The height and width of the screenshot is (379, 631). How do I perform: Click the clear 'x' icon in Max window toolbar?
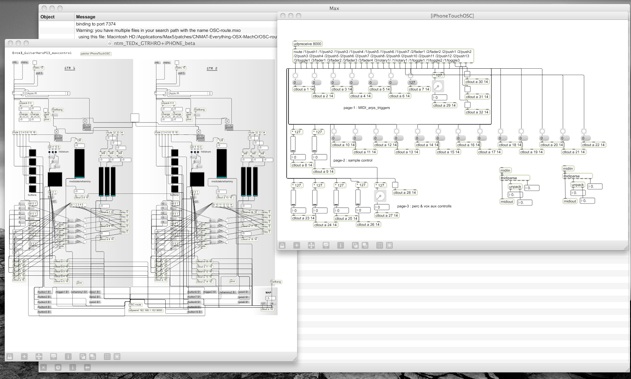44,367
